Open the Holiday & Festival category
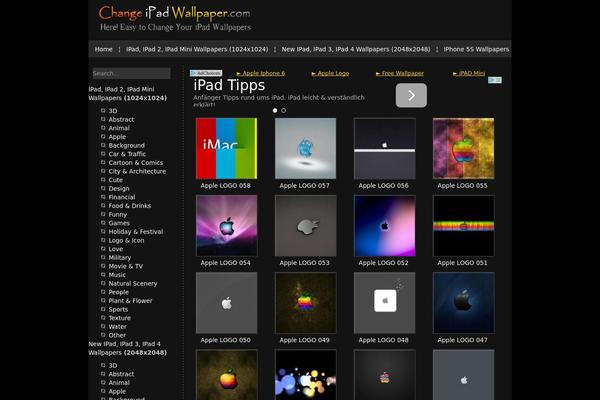This screenshot has height=400, width=600. point(136,232)
